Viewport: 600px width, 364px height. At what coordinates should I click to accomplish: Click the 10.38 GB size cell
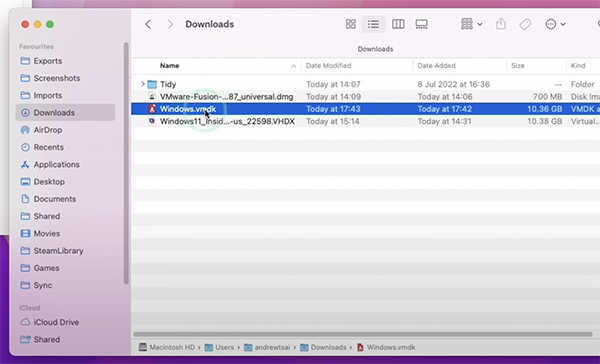[544, 121]
